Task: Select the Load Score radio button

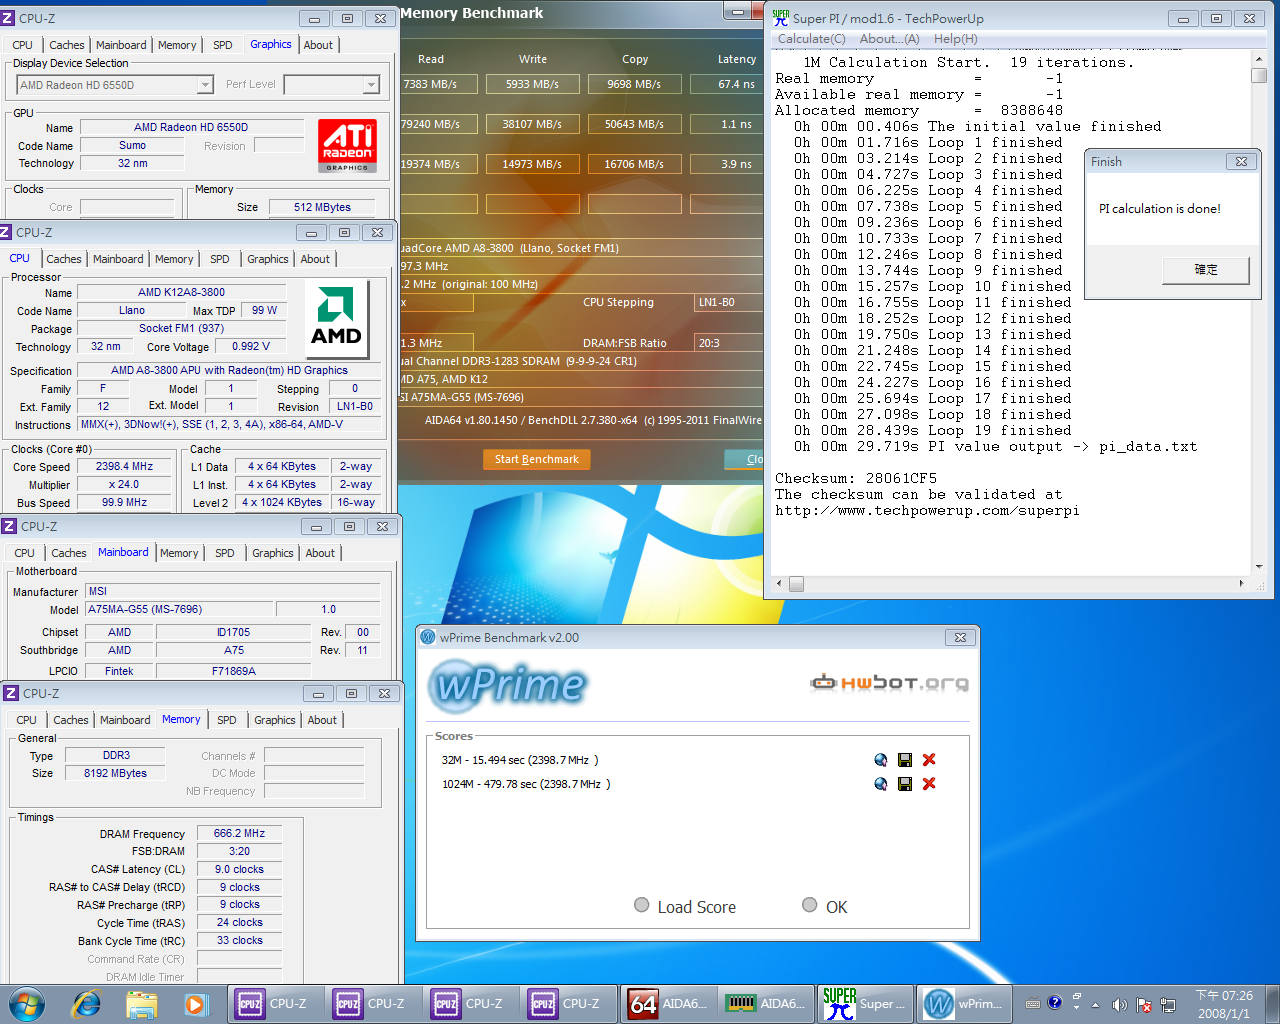Action: coord(642,905)
